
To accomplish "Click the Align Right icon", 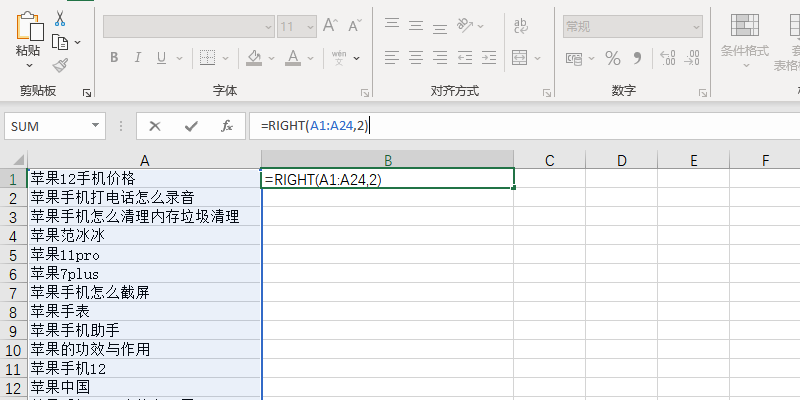I will (440, 58).
